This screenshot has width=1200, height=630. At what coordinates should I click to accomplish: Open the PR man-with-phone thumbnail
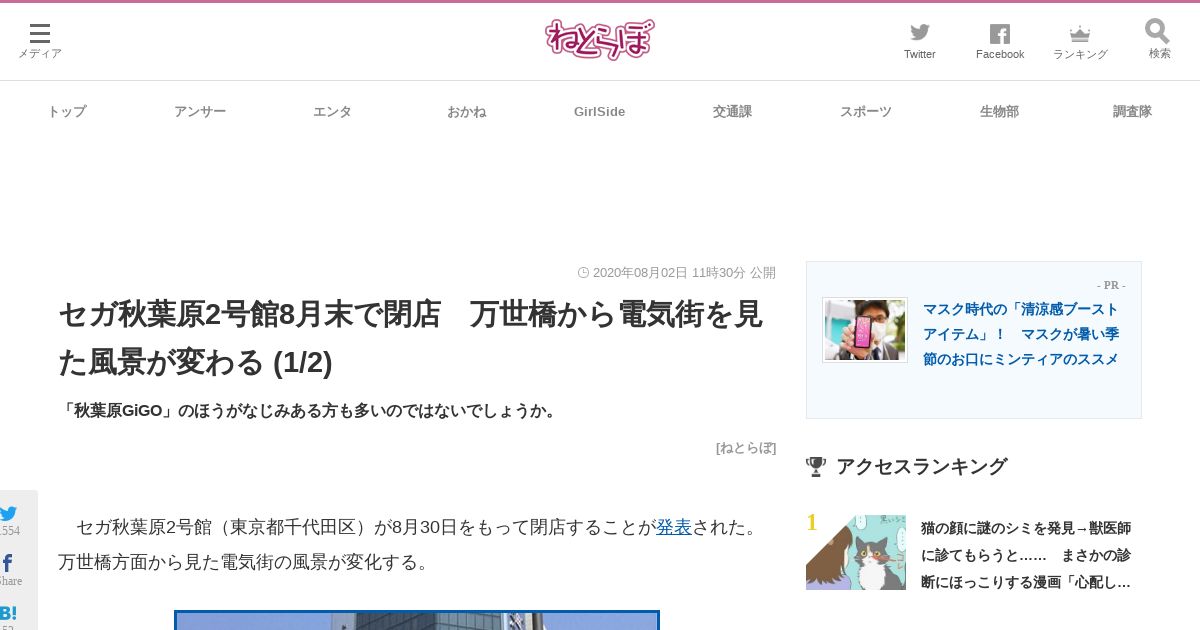(x=865, y=330)
